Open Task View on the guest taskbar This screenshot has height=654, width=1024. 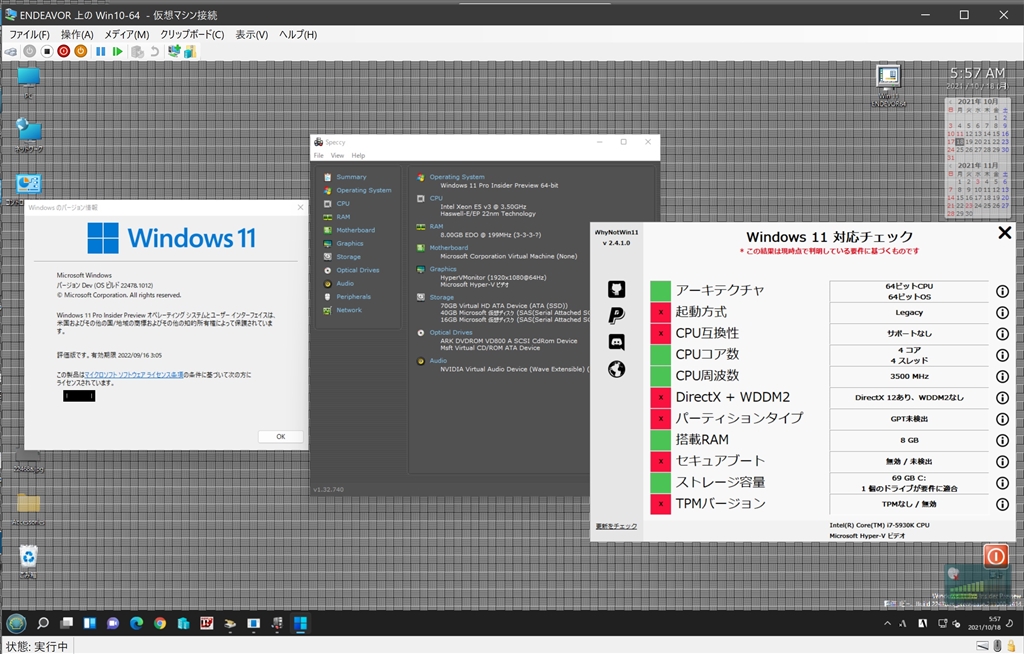[x=66, y=623]
